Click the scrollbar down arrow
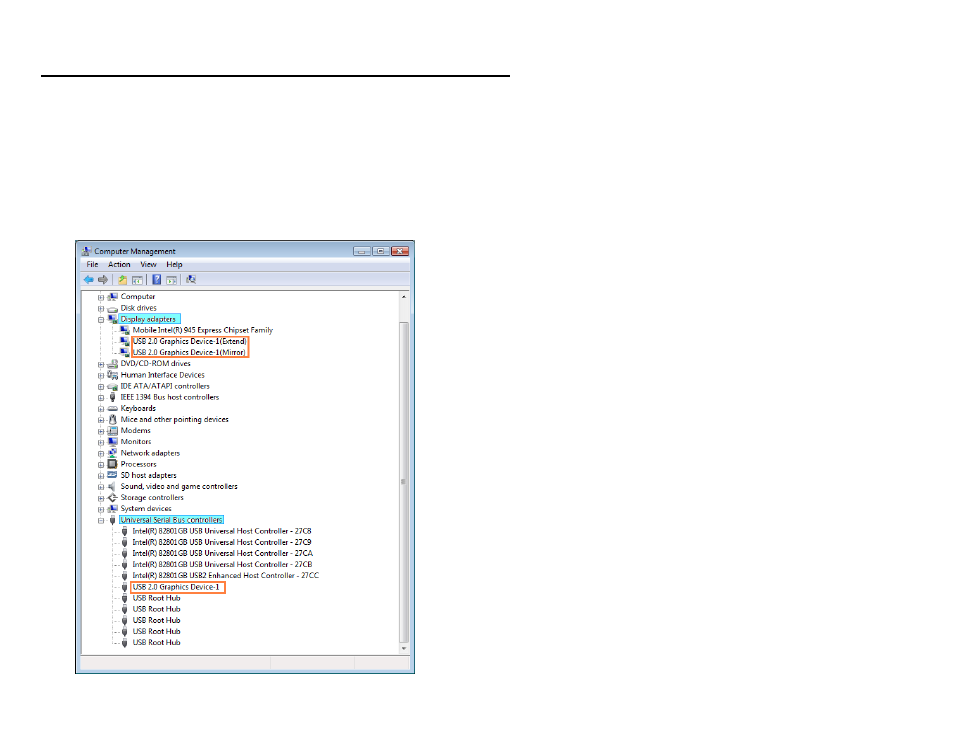This screenshot has width=954, height=737. [404, 649]
